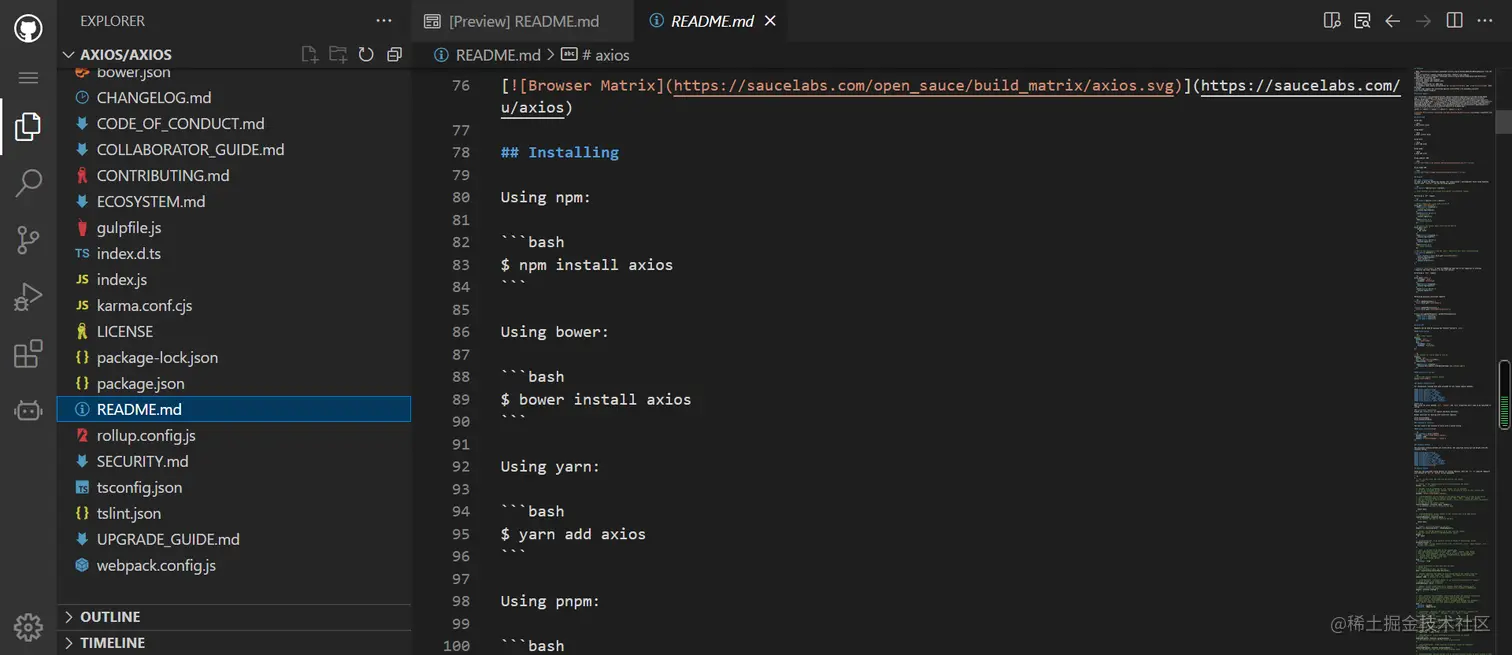Close the README.md editor tab
Image resolution: width=1512 pixels, height=655 pixels.
point(770,21)
